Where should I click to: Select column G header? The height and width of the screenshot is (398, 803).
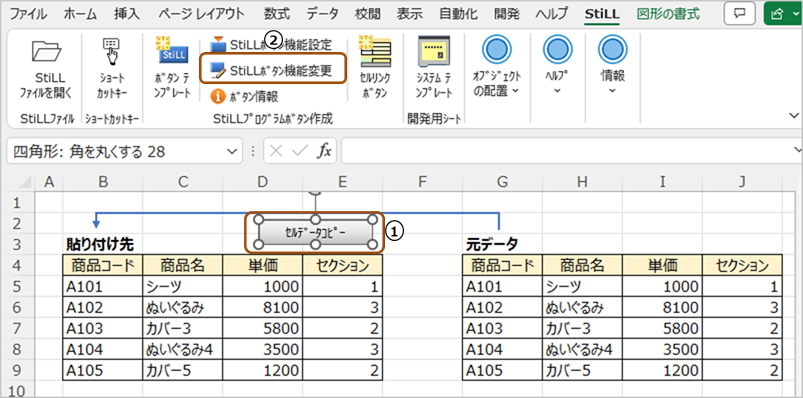click(502, 182)
